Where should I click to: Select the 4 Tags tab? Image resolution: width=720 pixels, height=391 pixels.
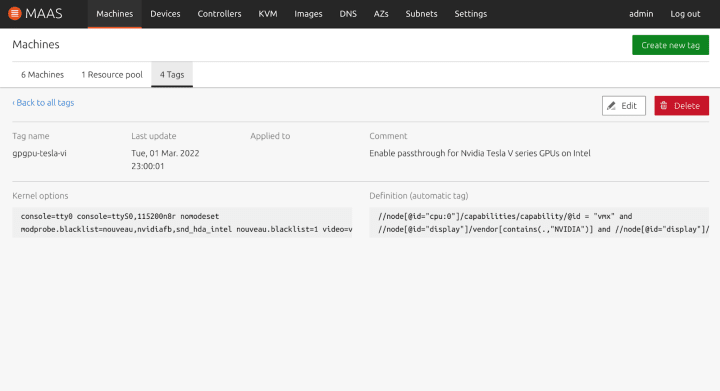tap(172, 74)
